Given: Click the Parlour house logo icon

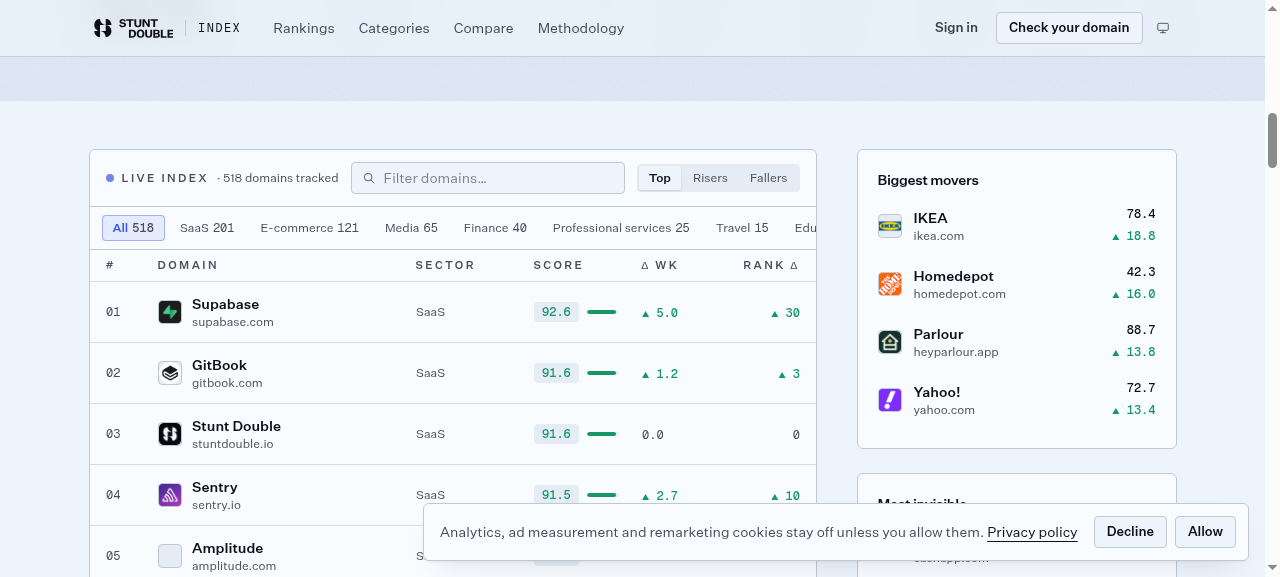Looking at the screenshot, I should (x=890, y=342).
